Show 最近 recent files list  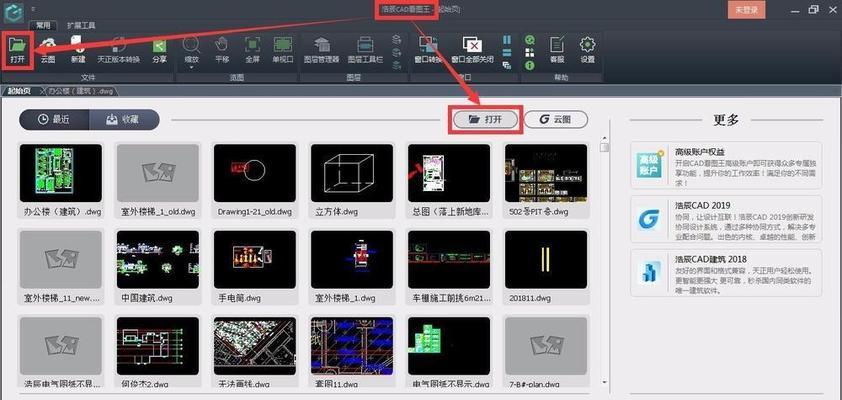[x=54, y=120]
